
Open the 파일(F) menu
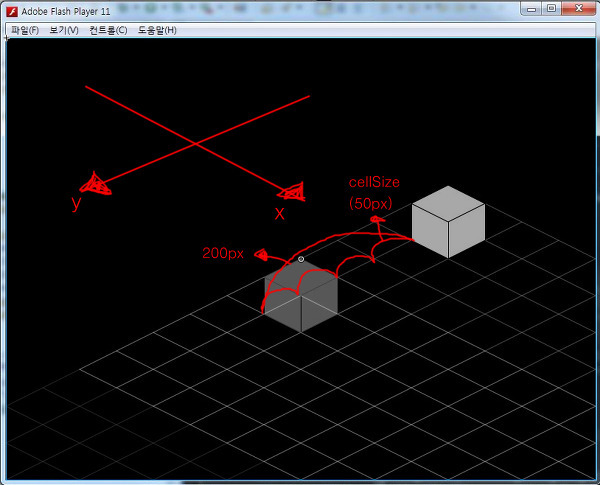click(x=25, y=30)
